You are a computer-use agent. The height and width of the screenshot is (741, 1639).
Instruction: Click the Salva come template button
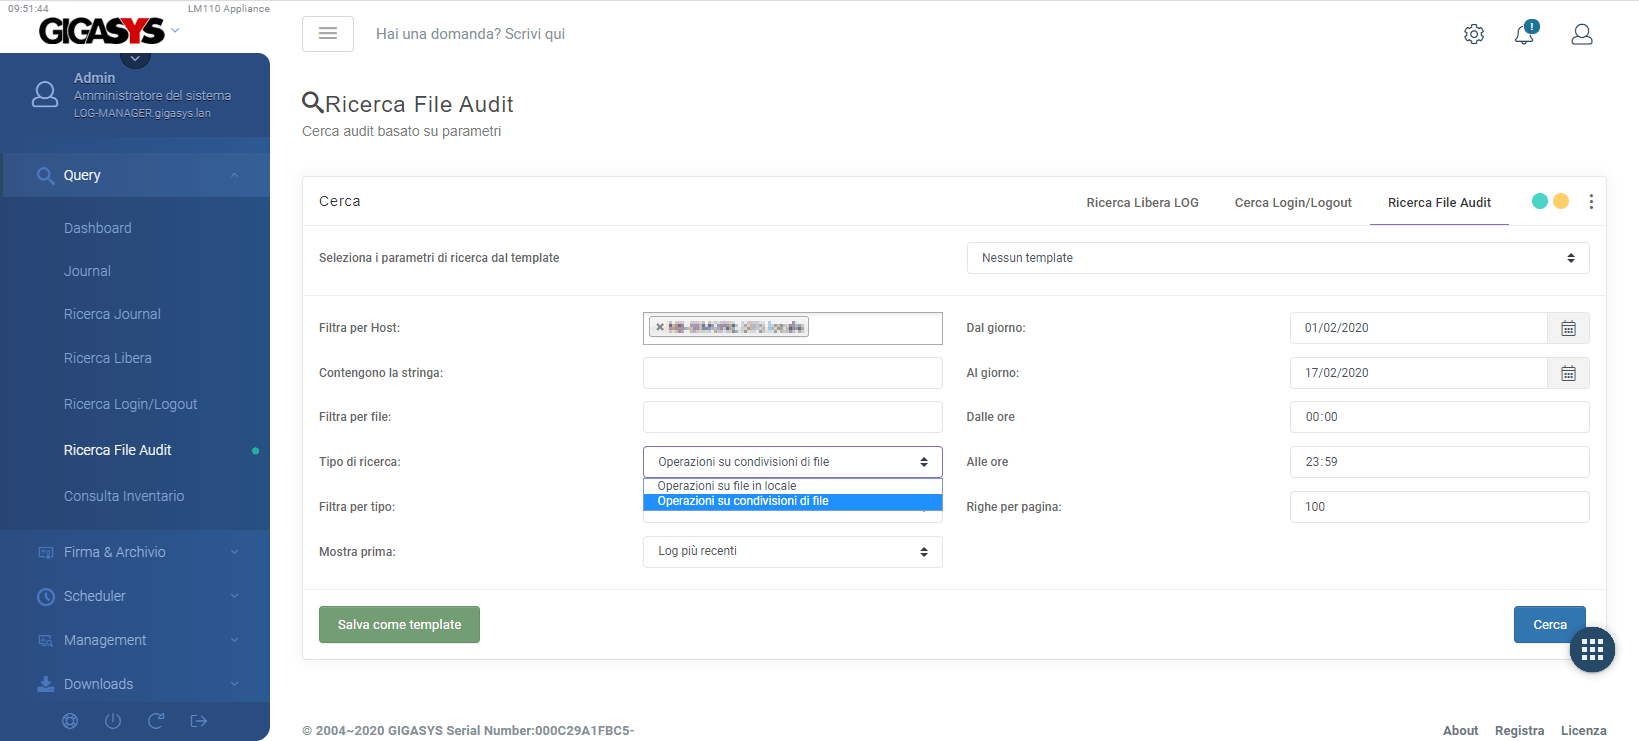(399, 625)
